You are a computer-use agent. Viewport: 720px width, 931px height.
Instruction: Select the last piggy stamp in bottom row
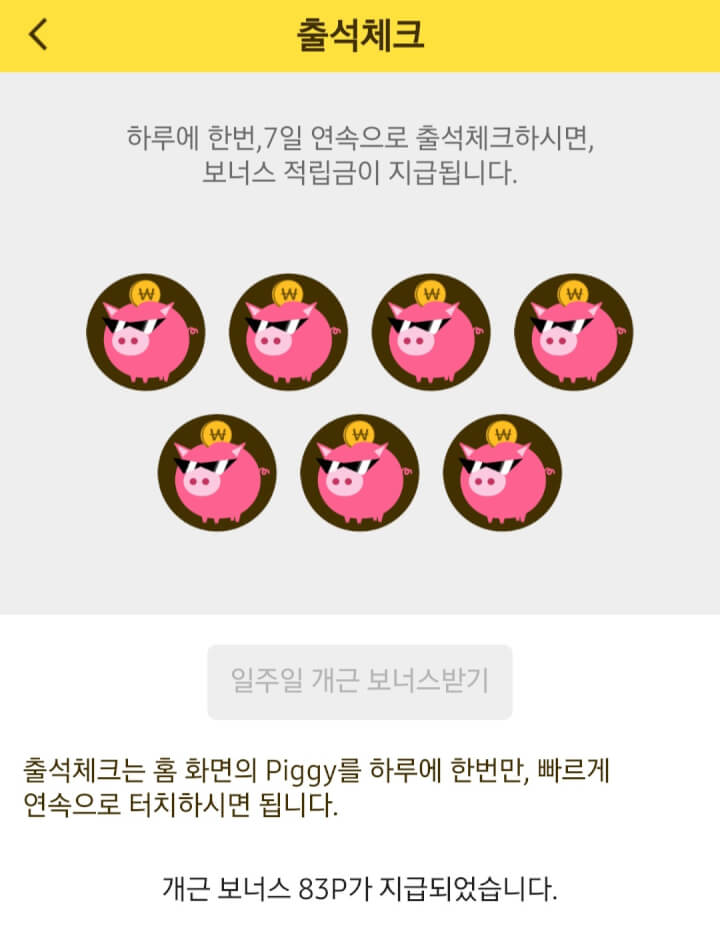click(502, 473)
